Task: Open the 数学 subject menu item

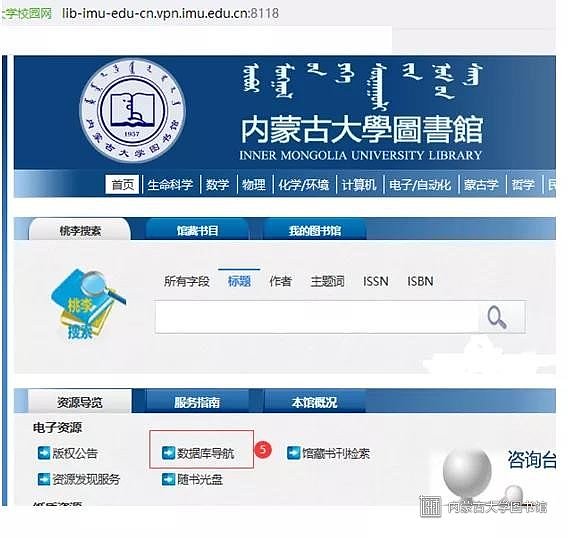Action: pos(217,185)
